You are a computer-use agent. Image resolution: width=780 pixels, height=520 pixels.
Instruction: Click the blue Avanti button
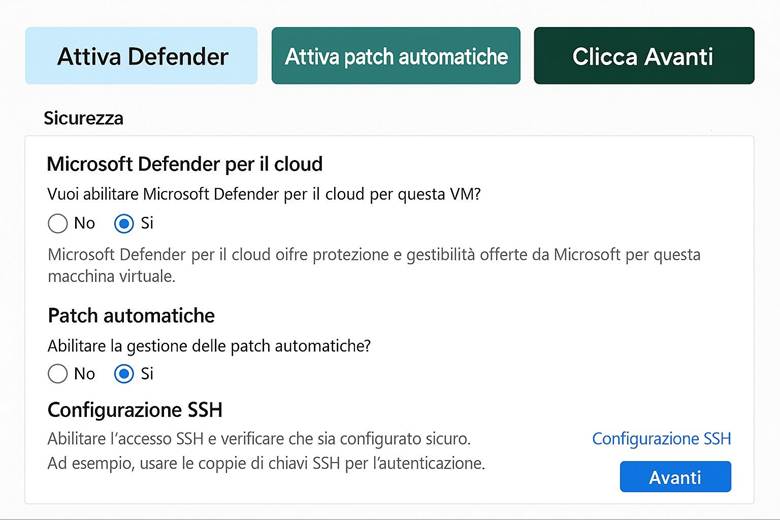tap(675, 477)
